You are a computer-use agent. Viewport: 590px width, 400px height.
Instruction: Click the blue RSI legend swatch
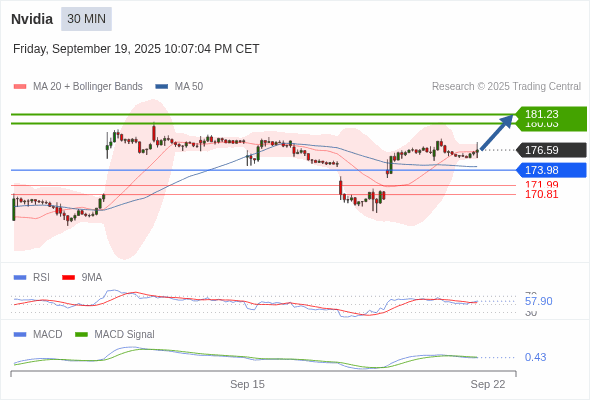pos(20,278)
